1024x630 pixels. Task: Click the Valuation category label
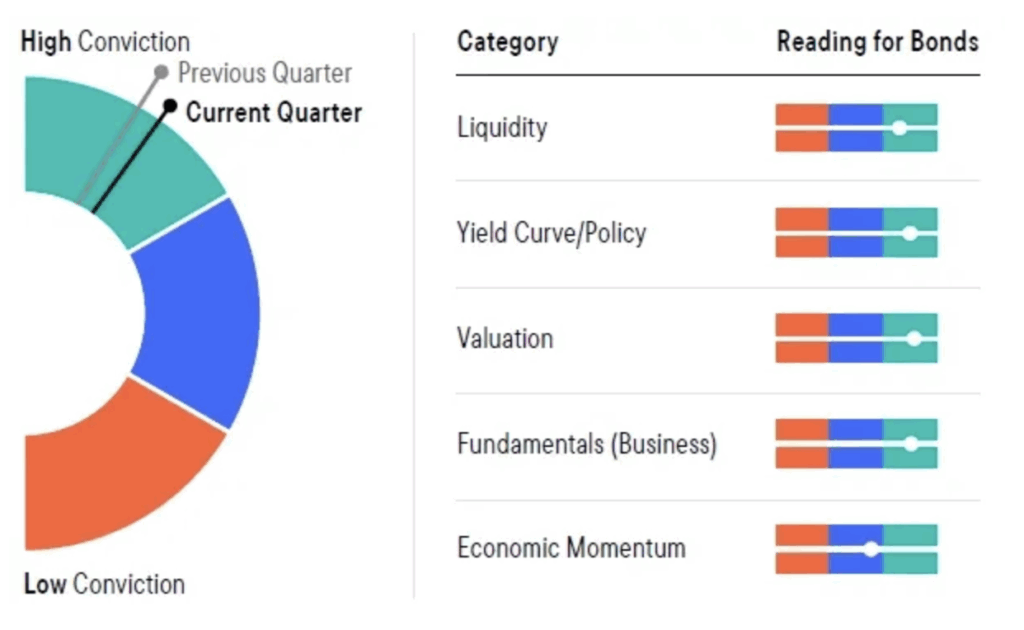[x=505, y=339]
